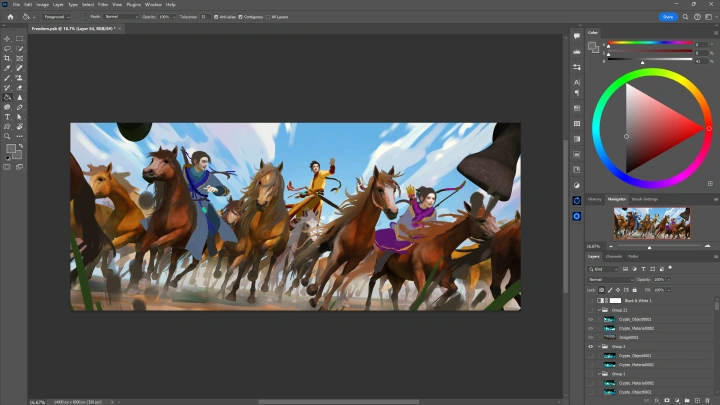
Task: Open the options bar Opacity dropdown arrow
Action: pyautogui.click(x=174, y=17)
